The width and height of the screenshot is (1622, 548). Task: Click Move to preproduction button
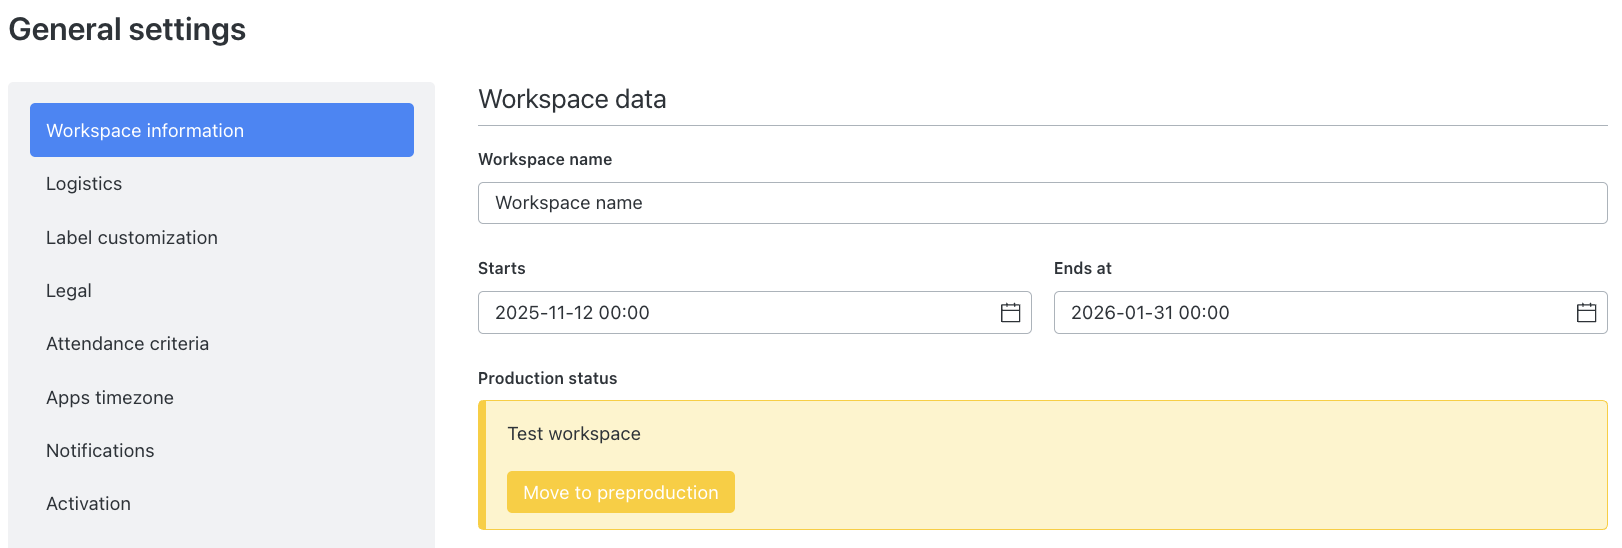tap(621, 492)
